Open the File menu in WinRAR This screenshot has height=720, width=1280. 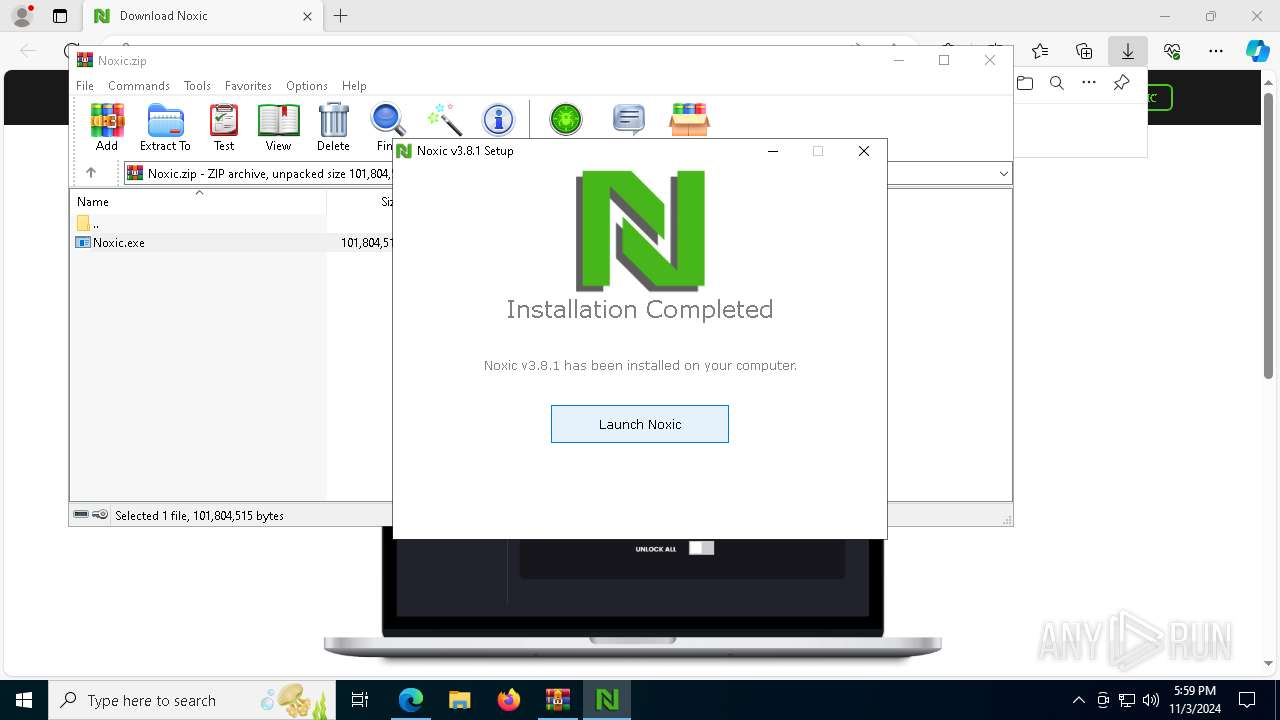pos(85,86)
